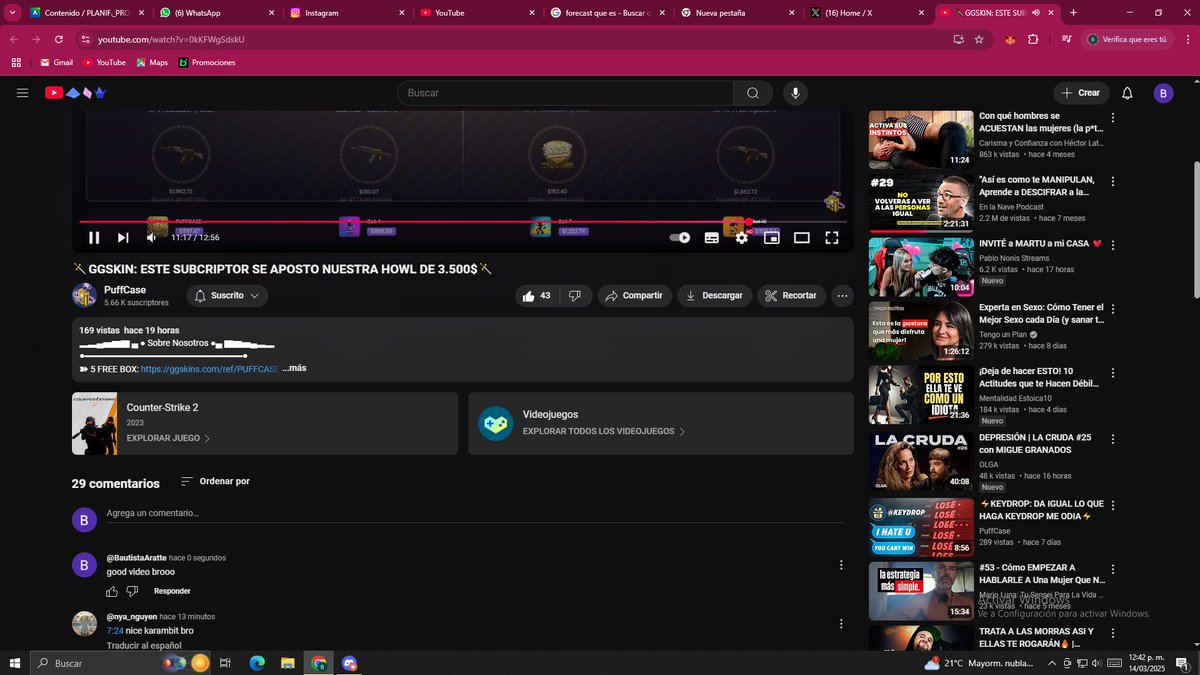Image resolution: width=1200 pixels, height=675 pixels.
Task: Open 'Experta en Sexo' video thumbnail
Action: pyautogui.click(x=921, y=331)
